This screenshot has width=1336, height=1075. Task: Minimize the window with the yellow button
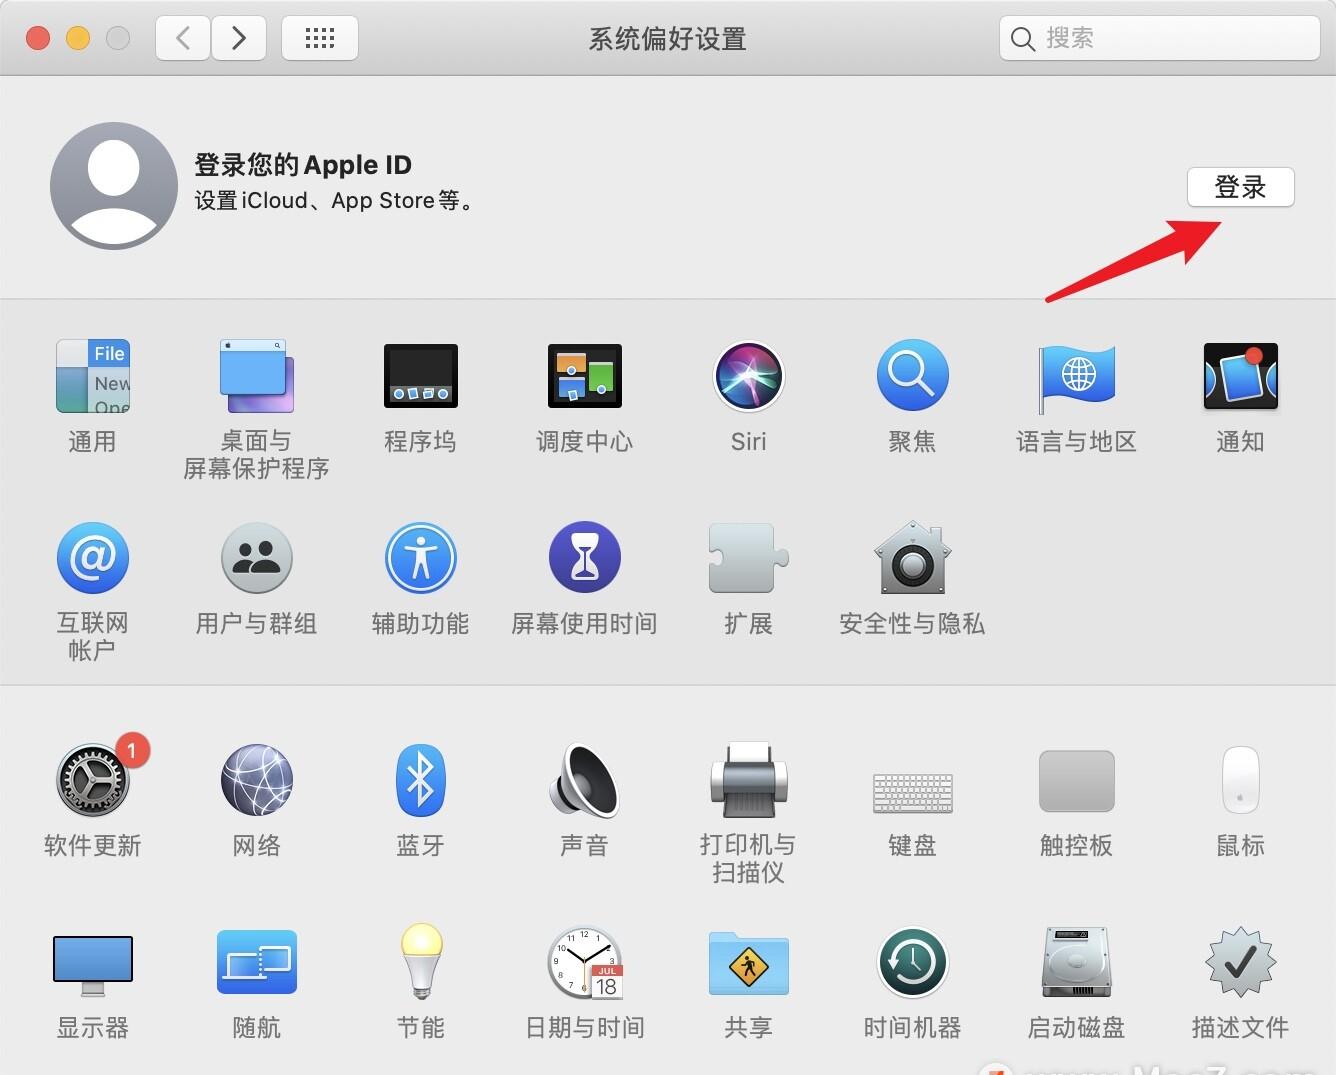point(78,39)
